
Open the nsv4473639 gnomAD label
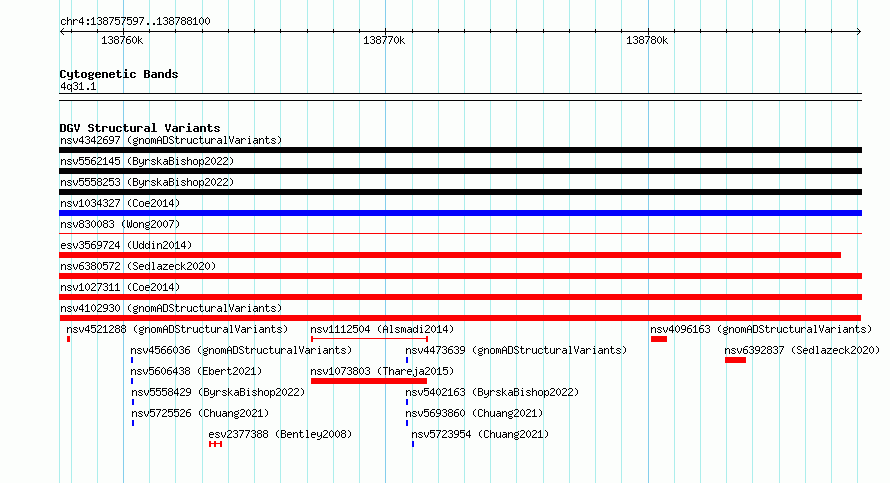(516, 350)
